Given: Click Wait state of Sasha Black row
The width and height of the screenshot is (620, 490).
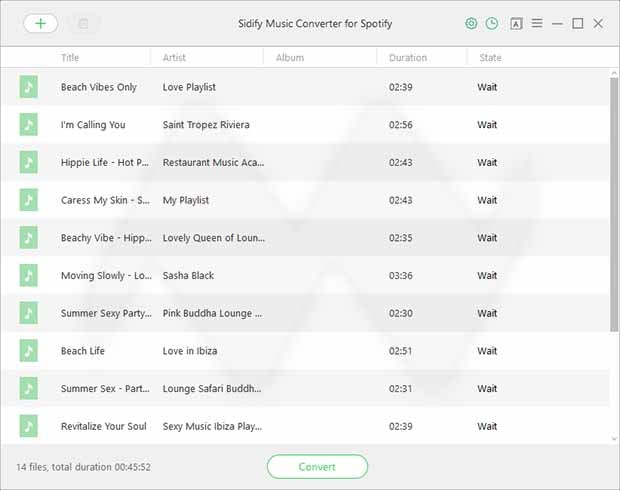Looking at the screenshot, I should tap(487, 276).
